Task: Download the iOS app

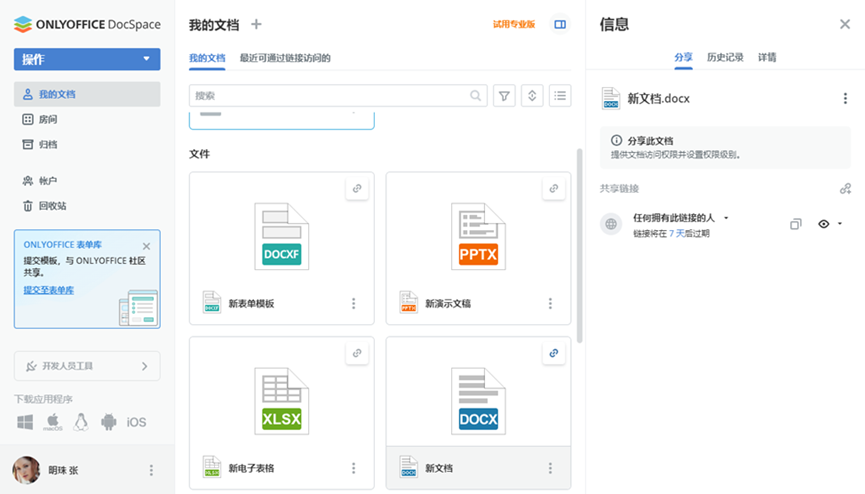Action: pyautogui.click(x=136, y=422)
